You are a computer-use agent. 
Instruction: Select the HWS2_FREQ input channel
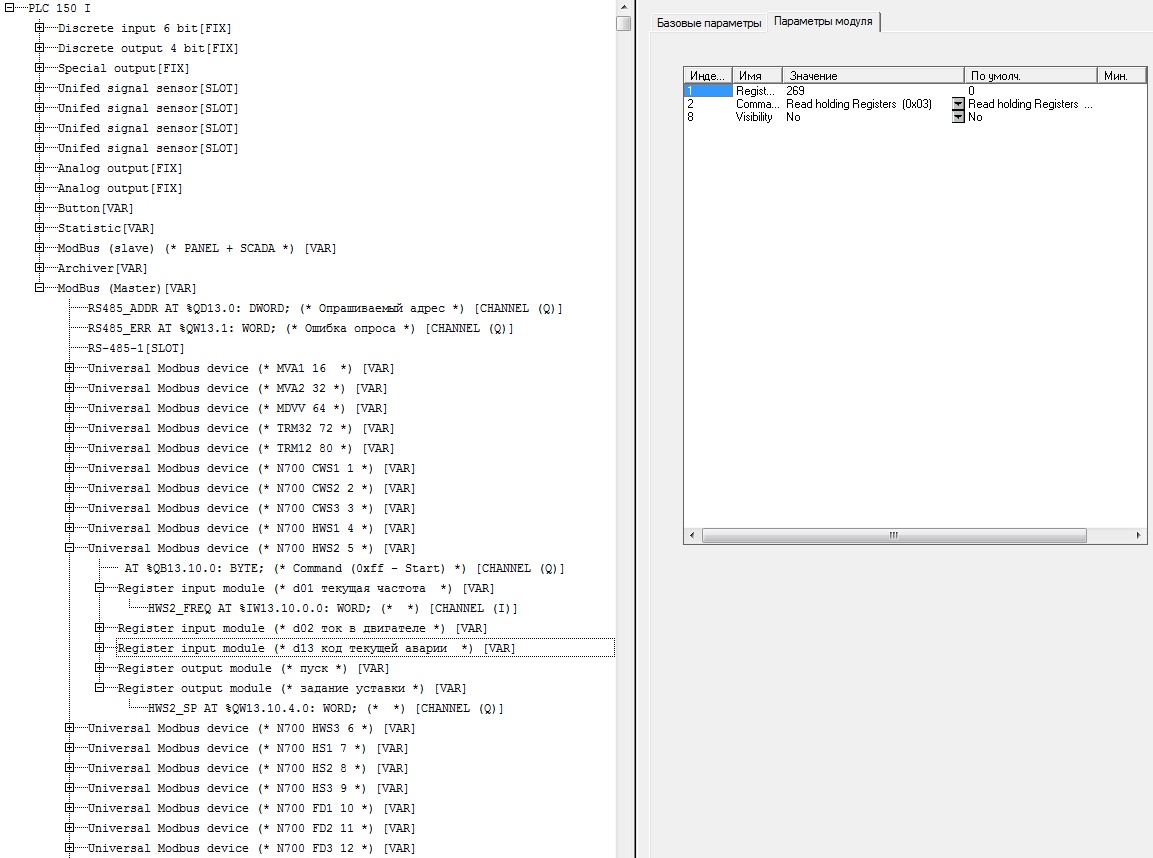tap(332, 608)
